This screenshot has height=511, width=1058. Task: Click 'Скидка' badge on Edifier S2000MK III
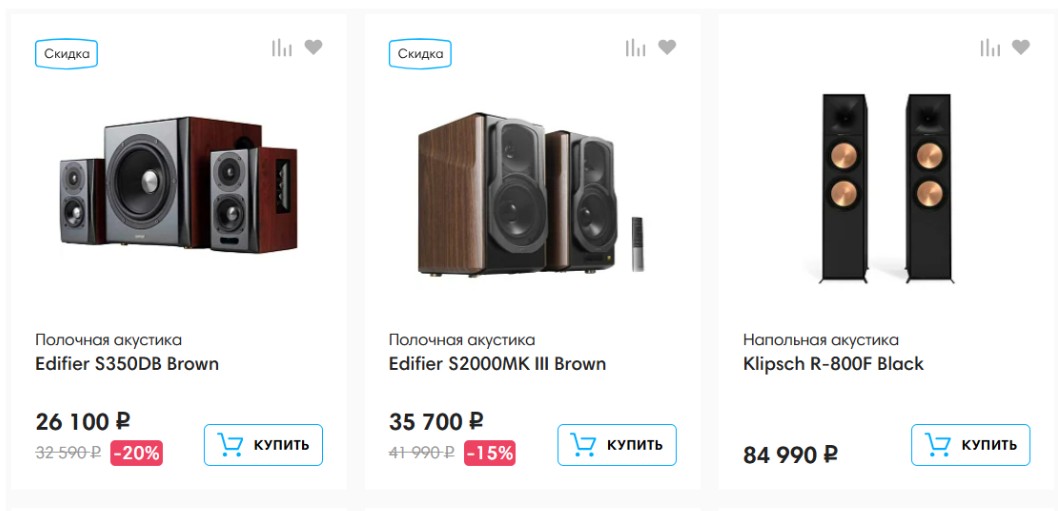[x=420, y=54]
